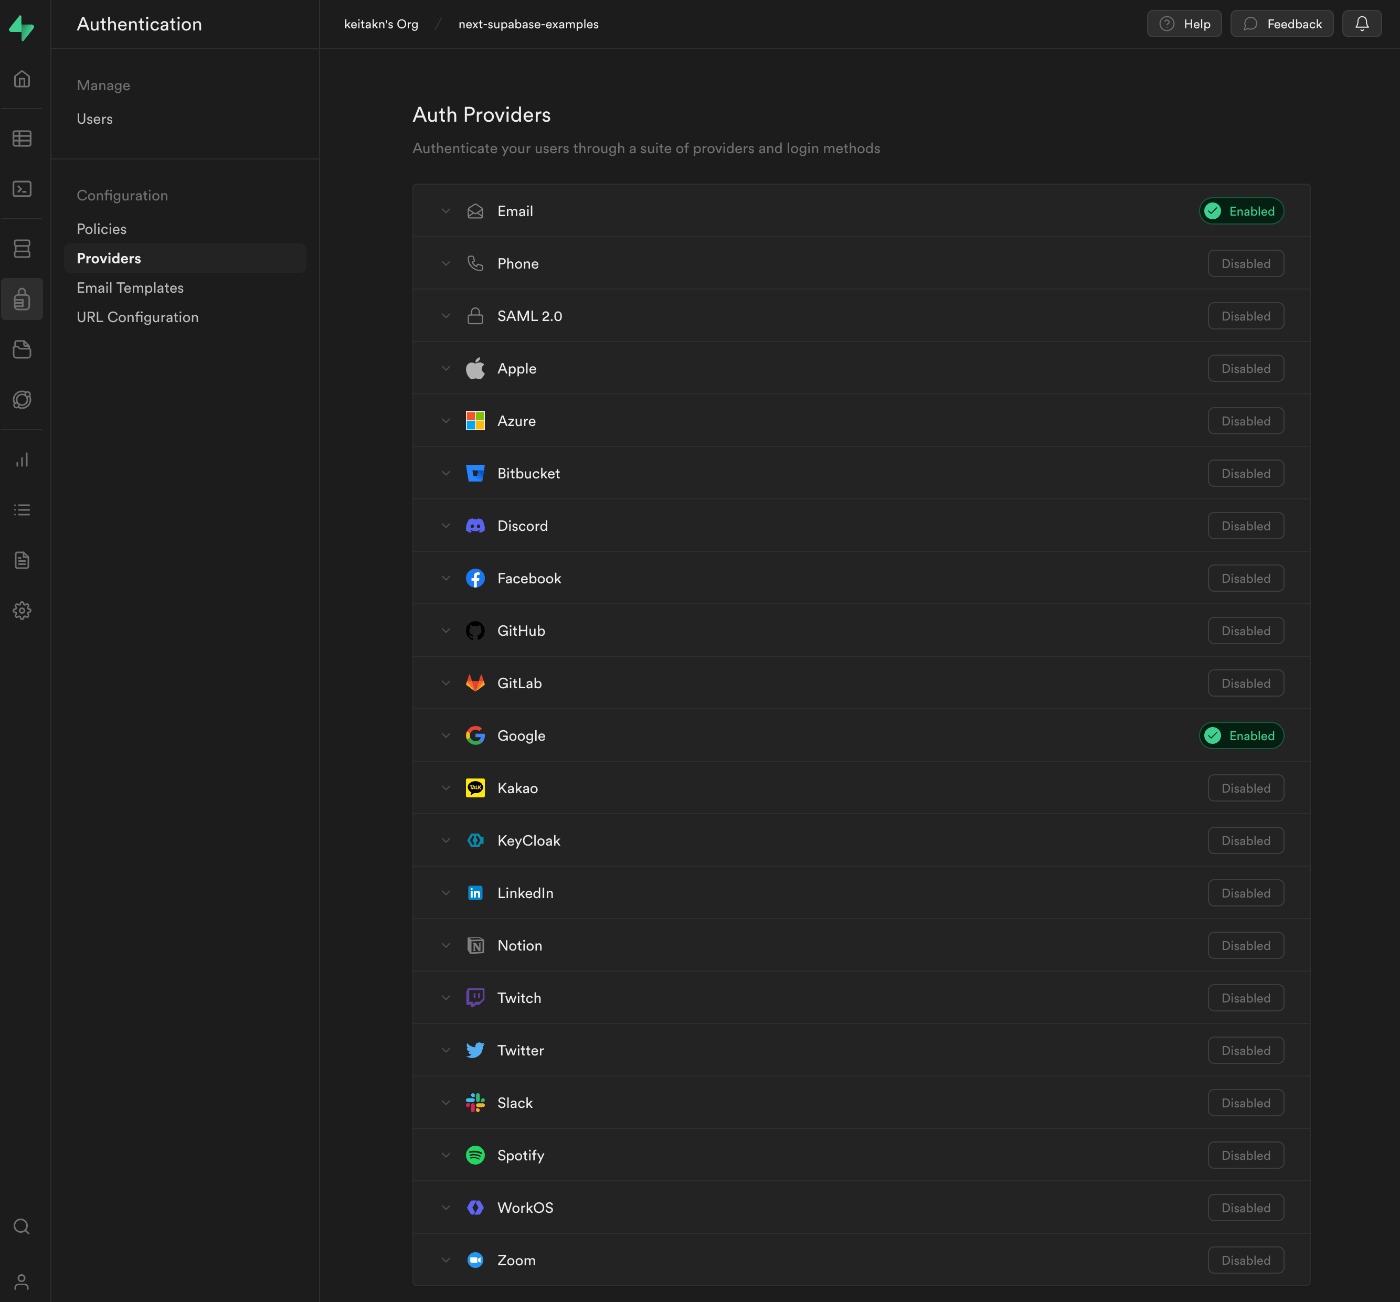Expand the WorkOS provider chevron
The height and width of the screenshot is (1302, 1400).
pos(446,1208)
